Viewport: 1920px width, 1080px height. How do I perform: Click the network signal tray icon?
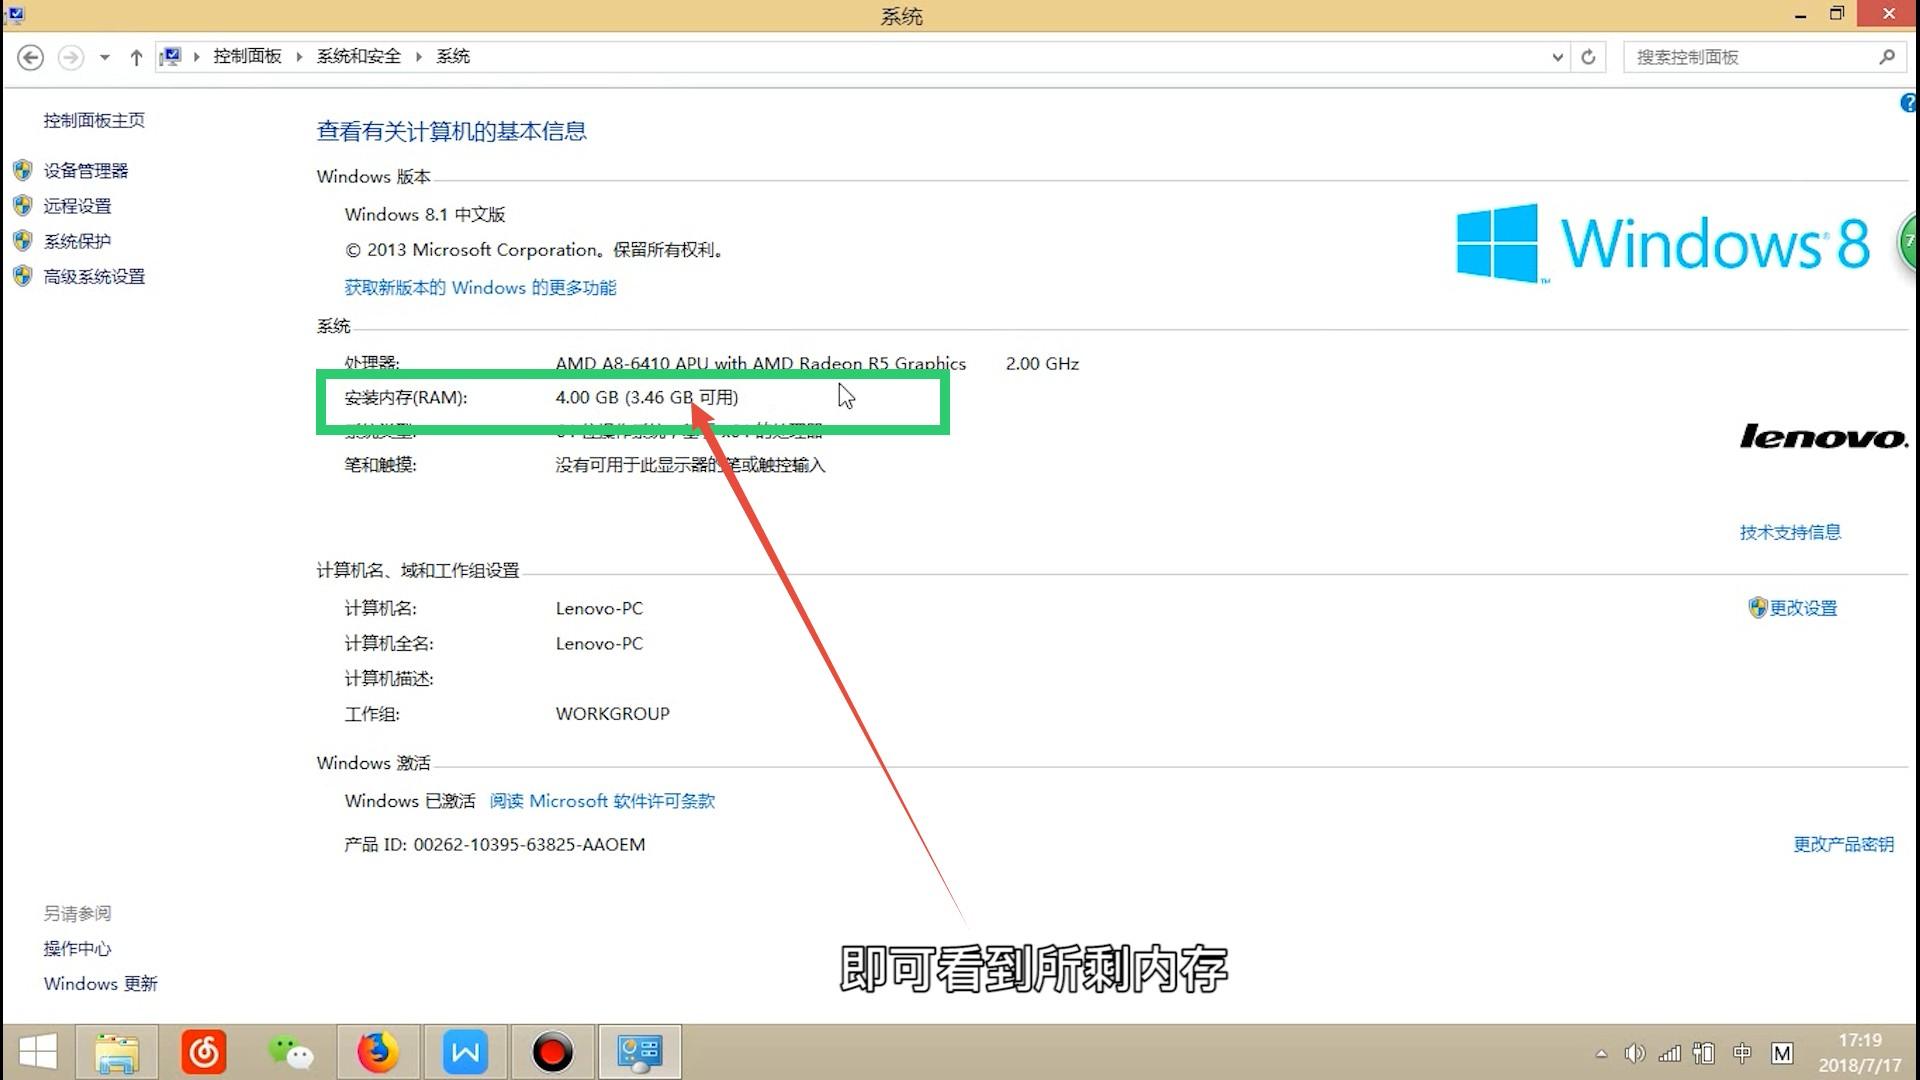click(1669, 1053)
